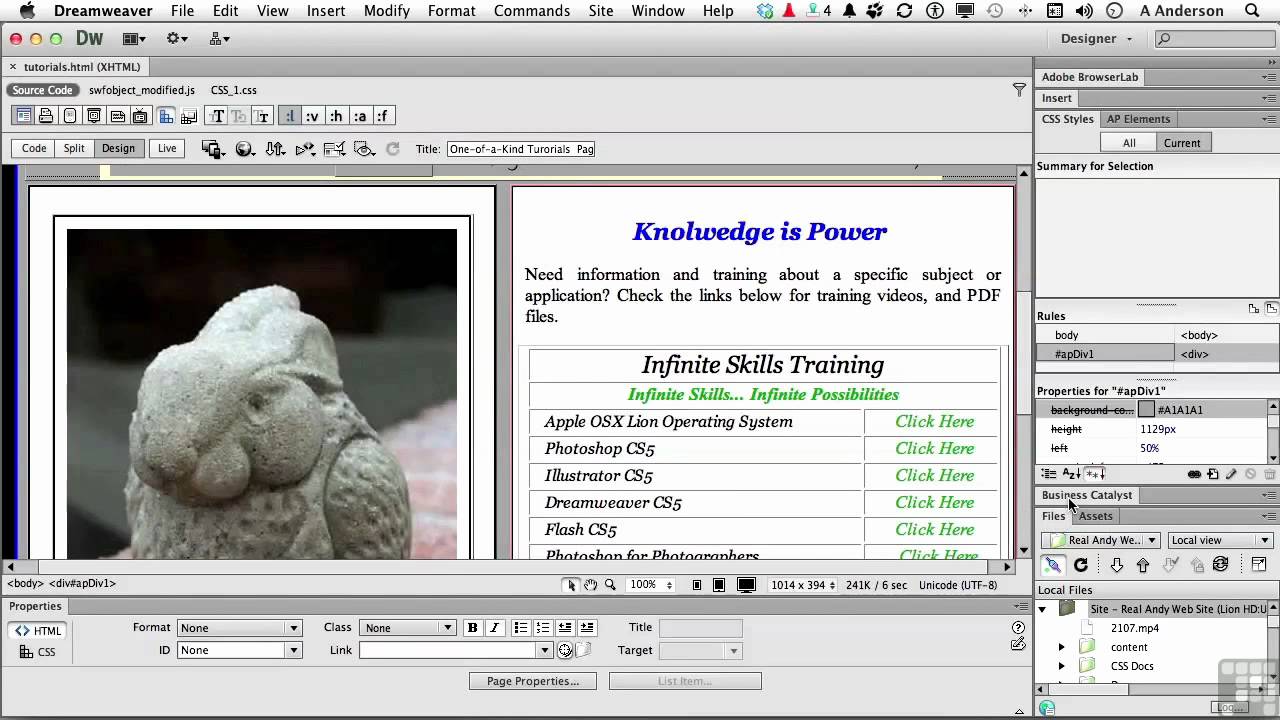Open the Local view dropdown
1280x720 pixels.
(1220, 540)
